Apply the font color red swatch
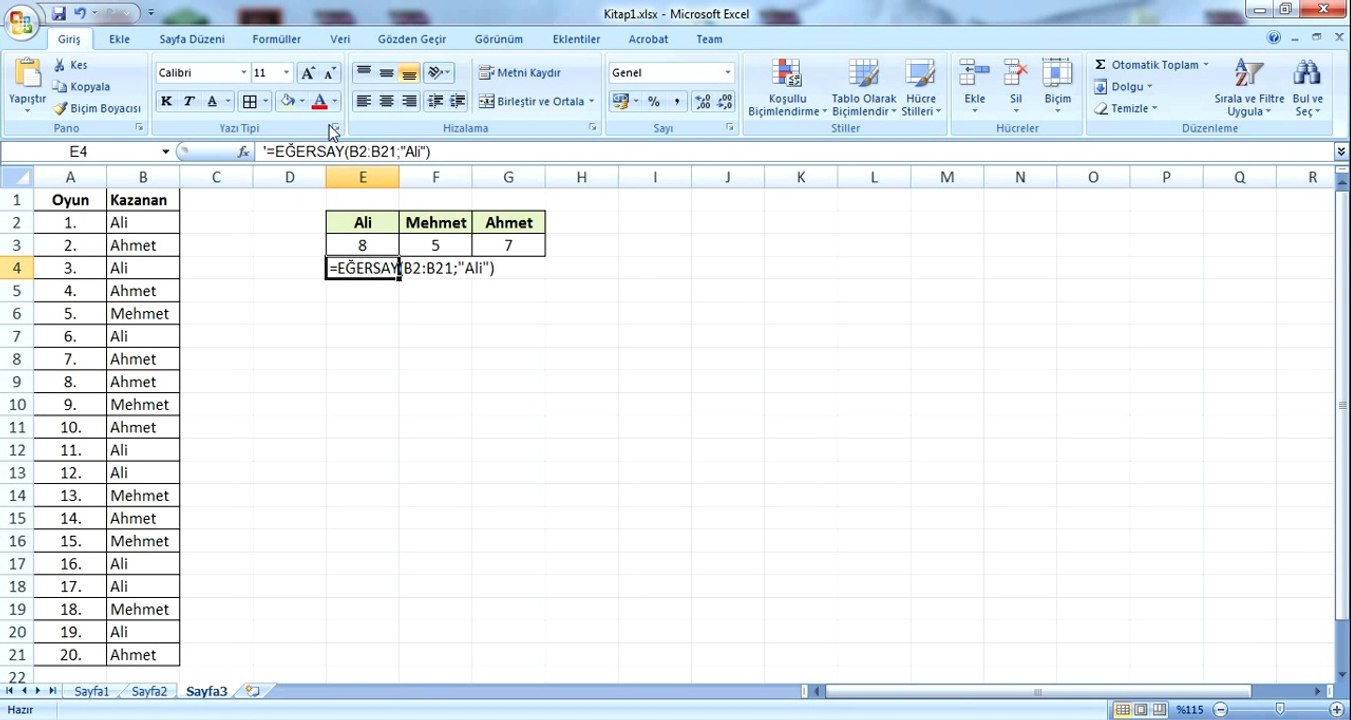 click(x=319, y=101)
